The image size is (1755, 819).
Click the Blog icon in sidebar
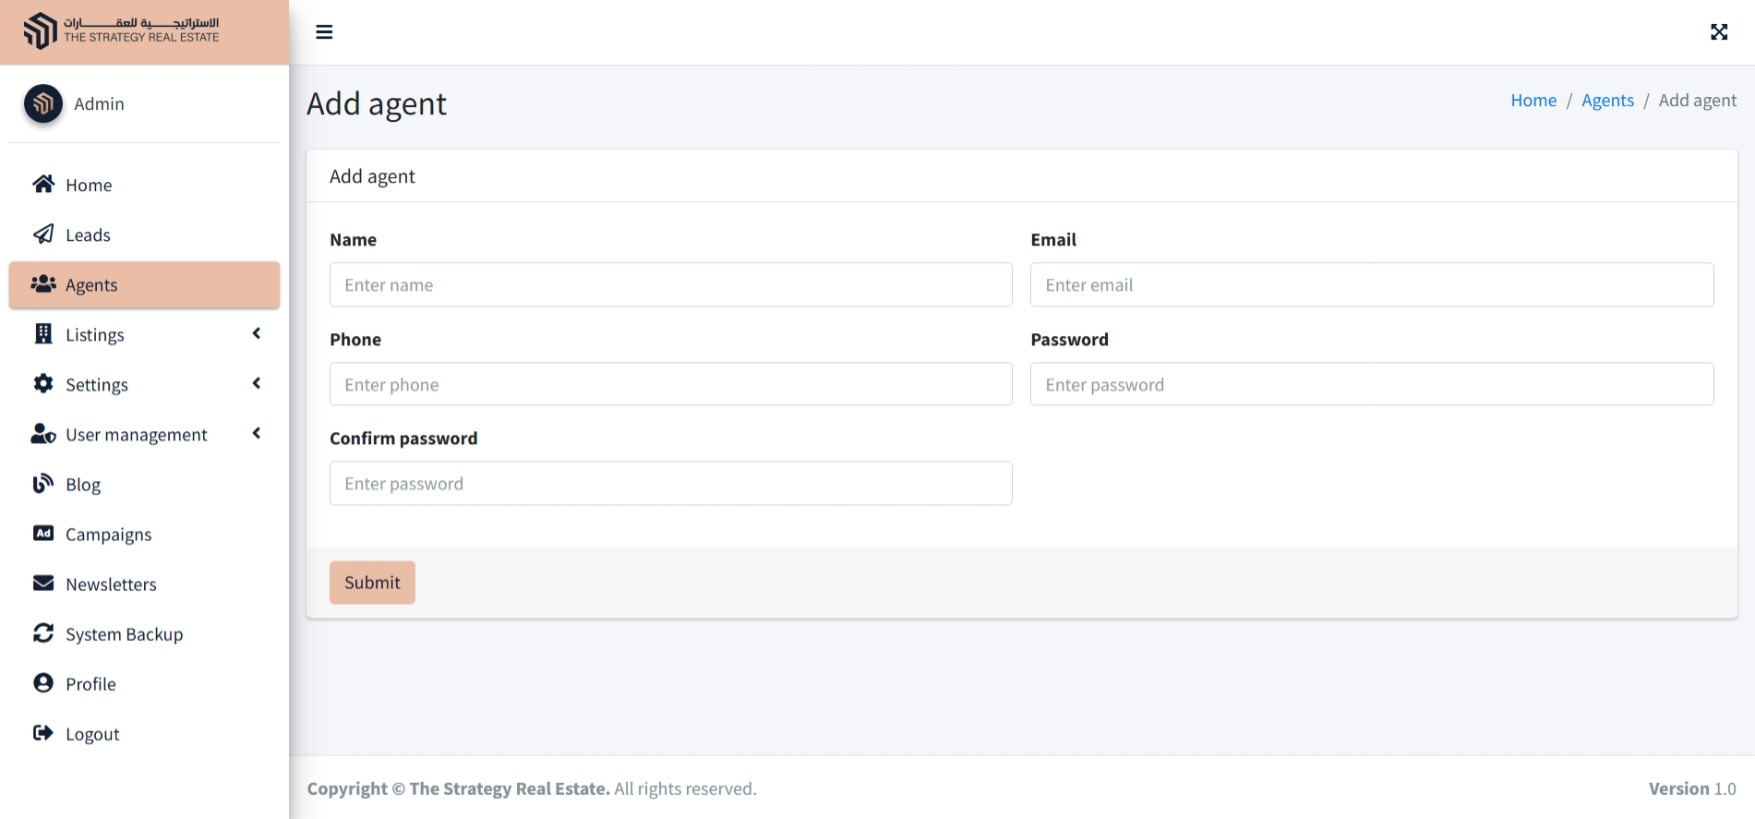click(x=43, y=484)
